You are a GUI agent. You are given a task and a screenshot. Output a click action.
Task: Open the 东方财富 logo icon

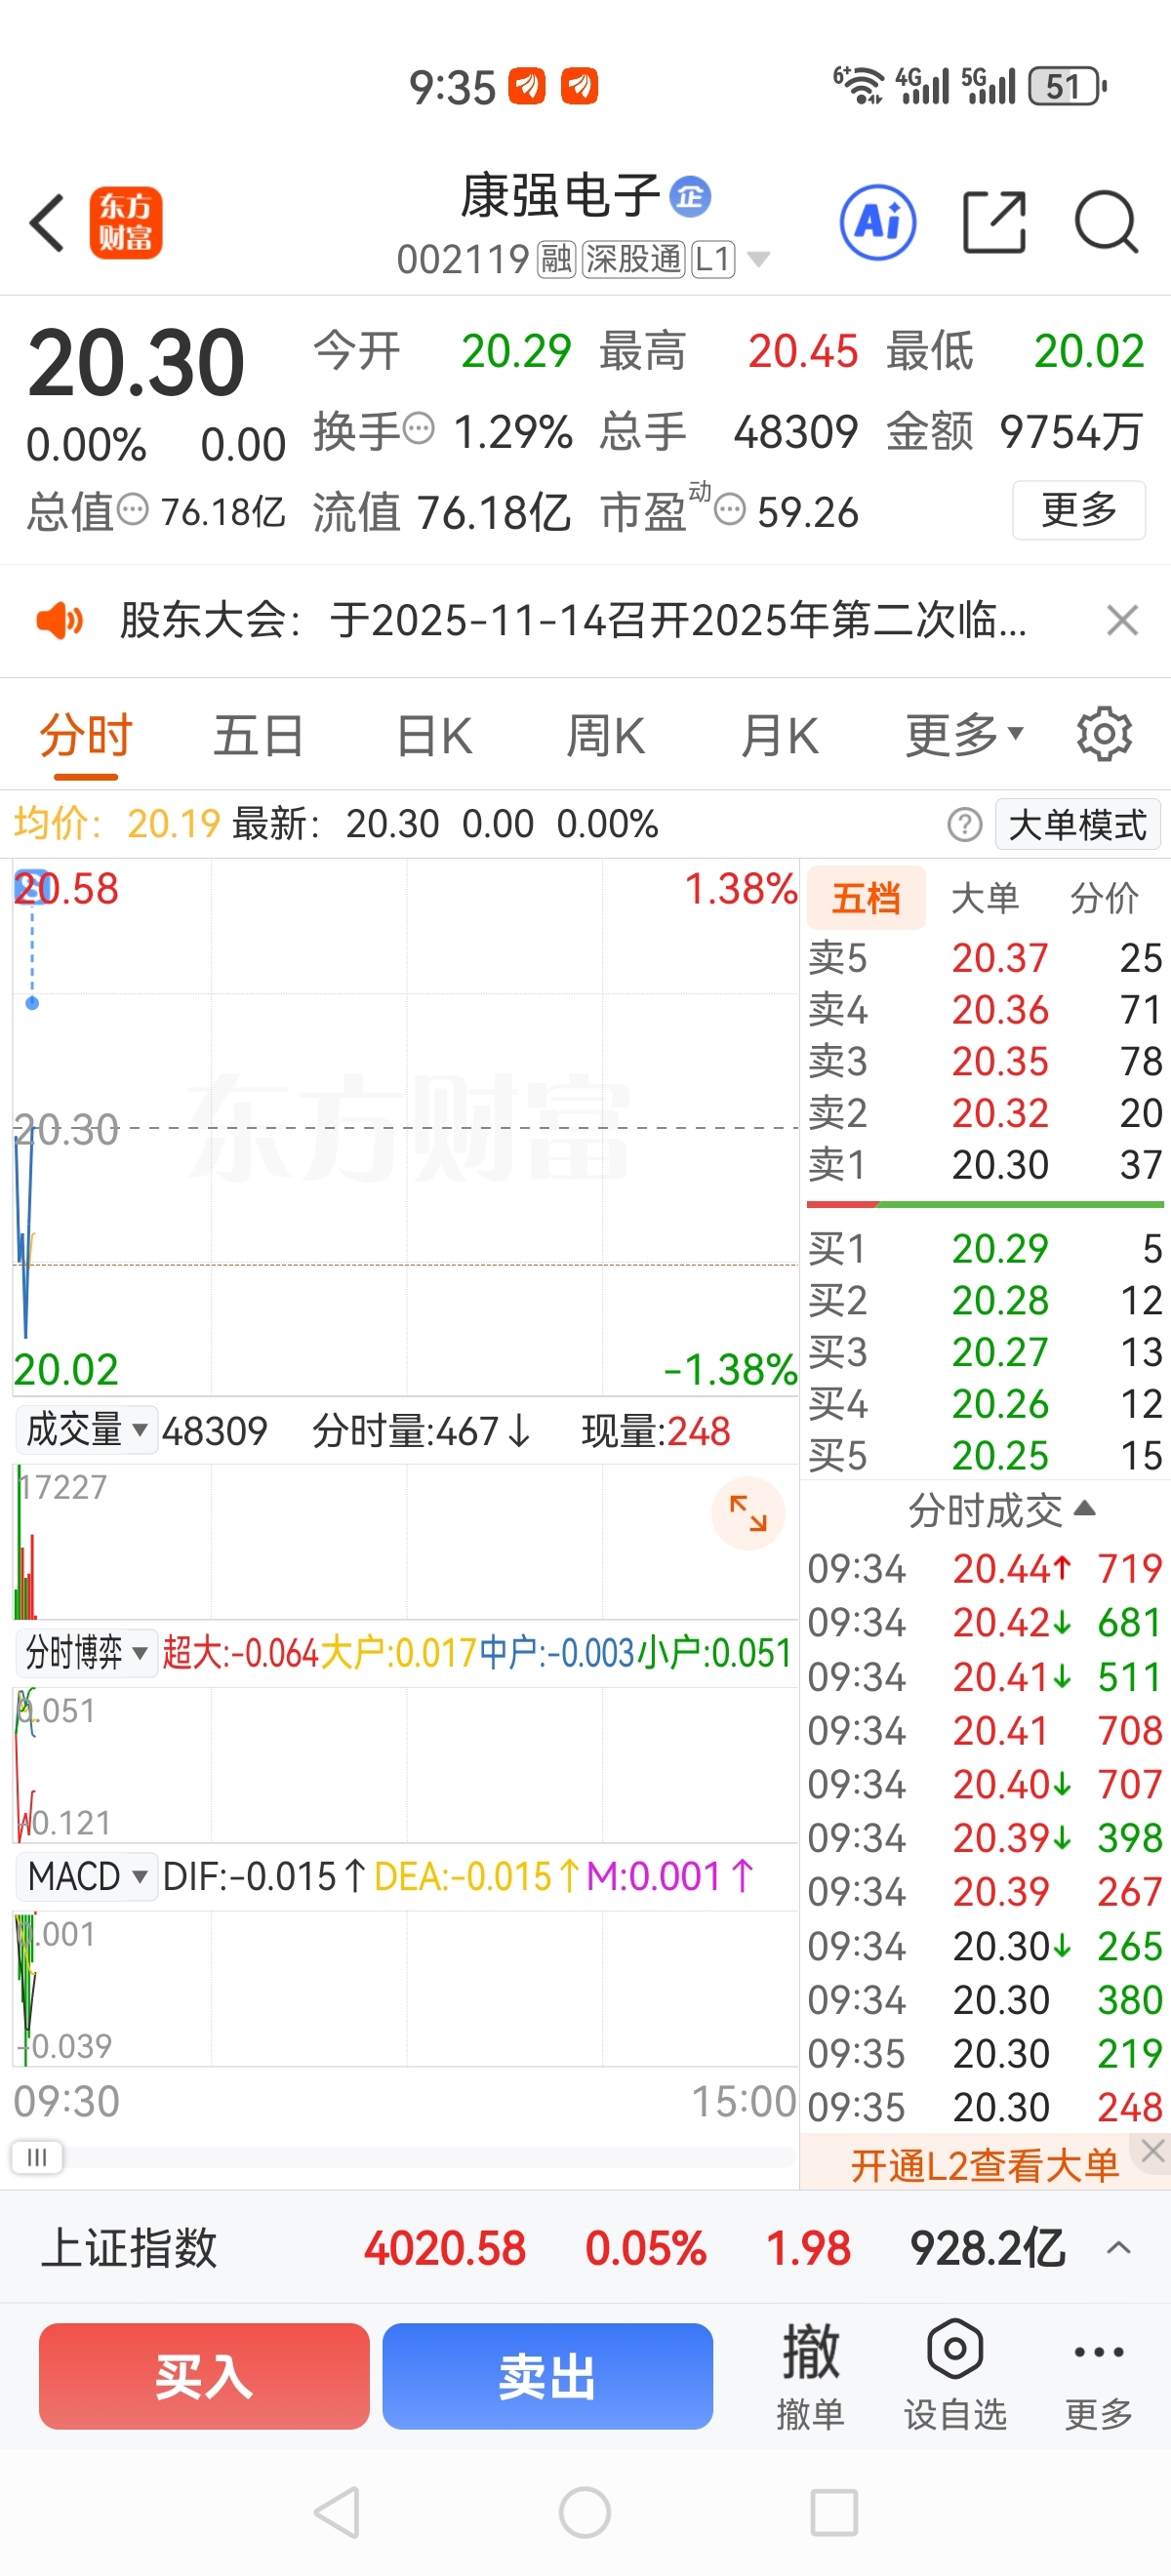click(126, 222)
